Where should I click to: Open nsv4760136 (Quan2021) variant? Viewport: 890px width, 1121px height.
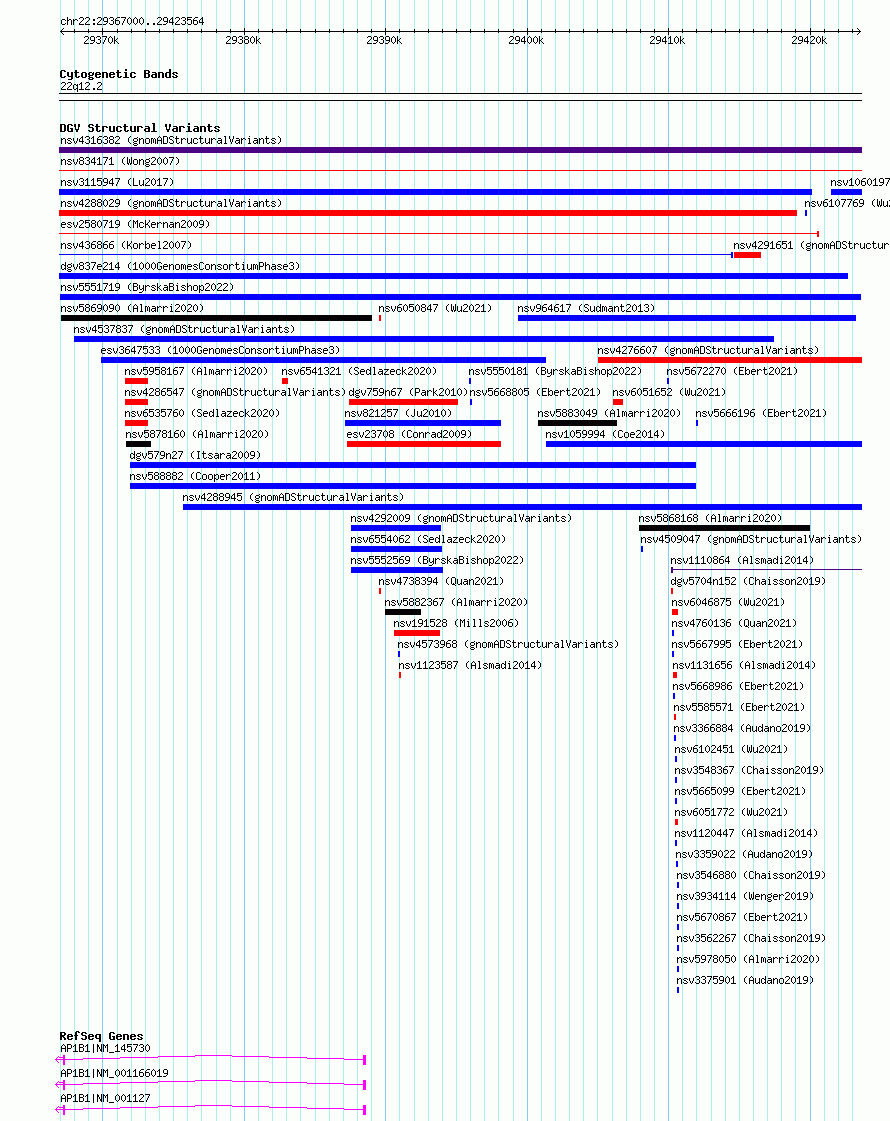point(734,623)
